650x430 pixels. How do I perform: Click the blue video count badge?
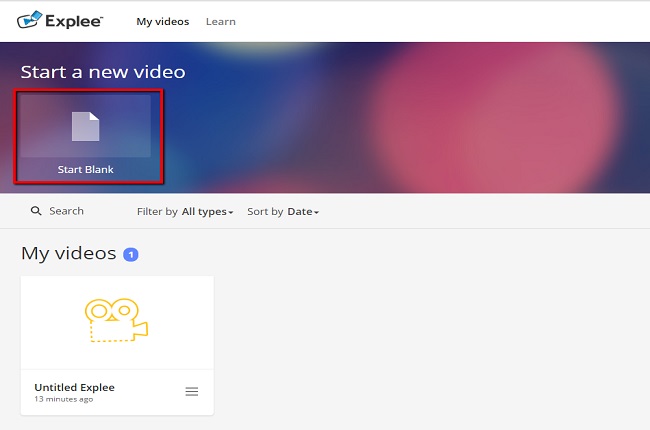point(130,255)
